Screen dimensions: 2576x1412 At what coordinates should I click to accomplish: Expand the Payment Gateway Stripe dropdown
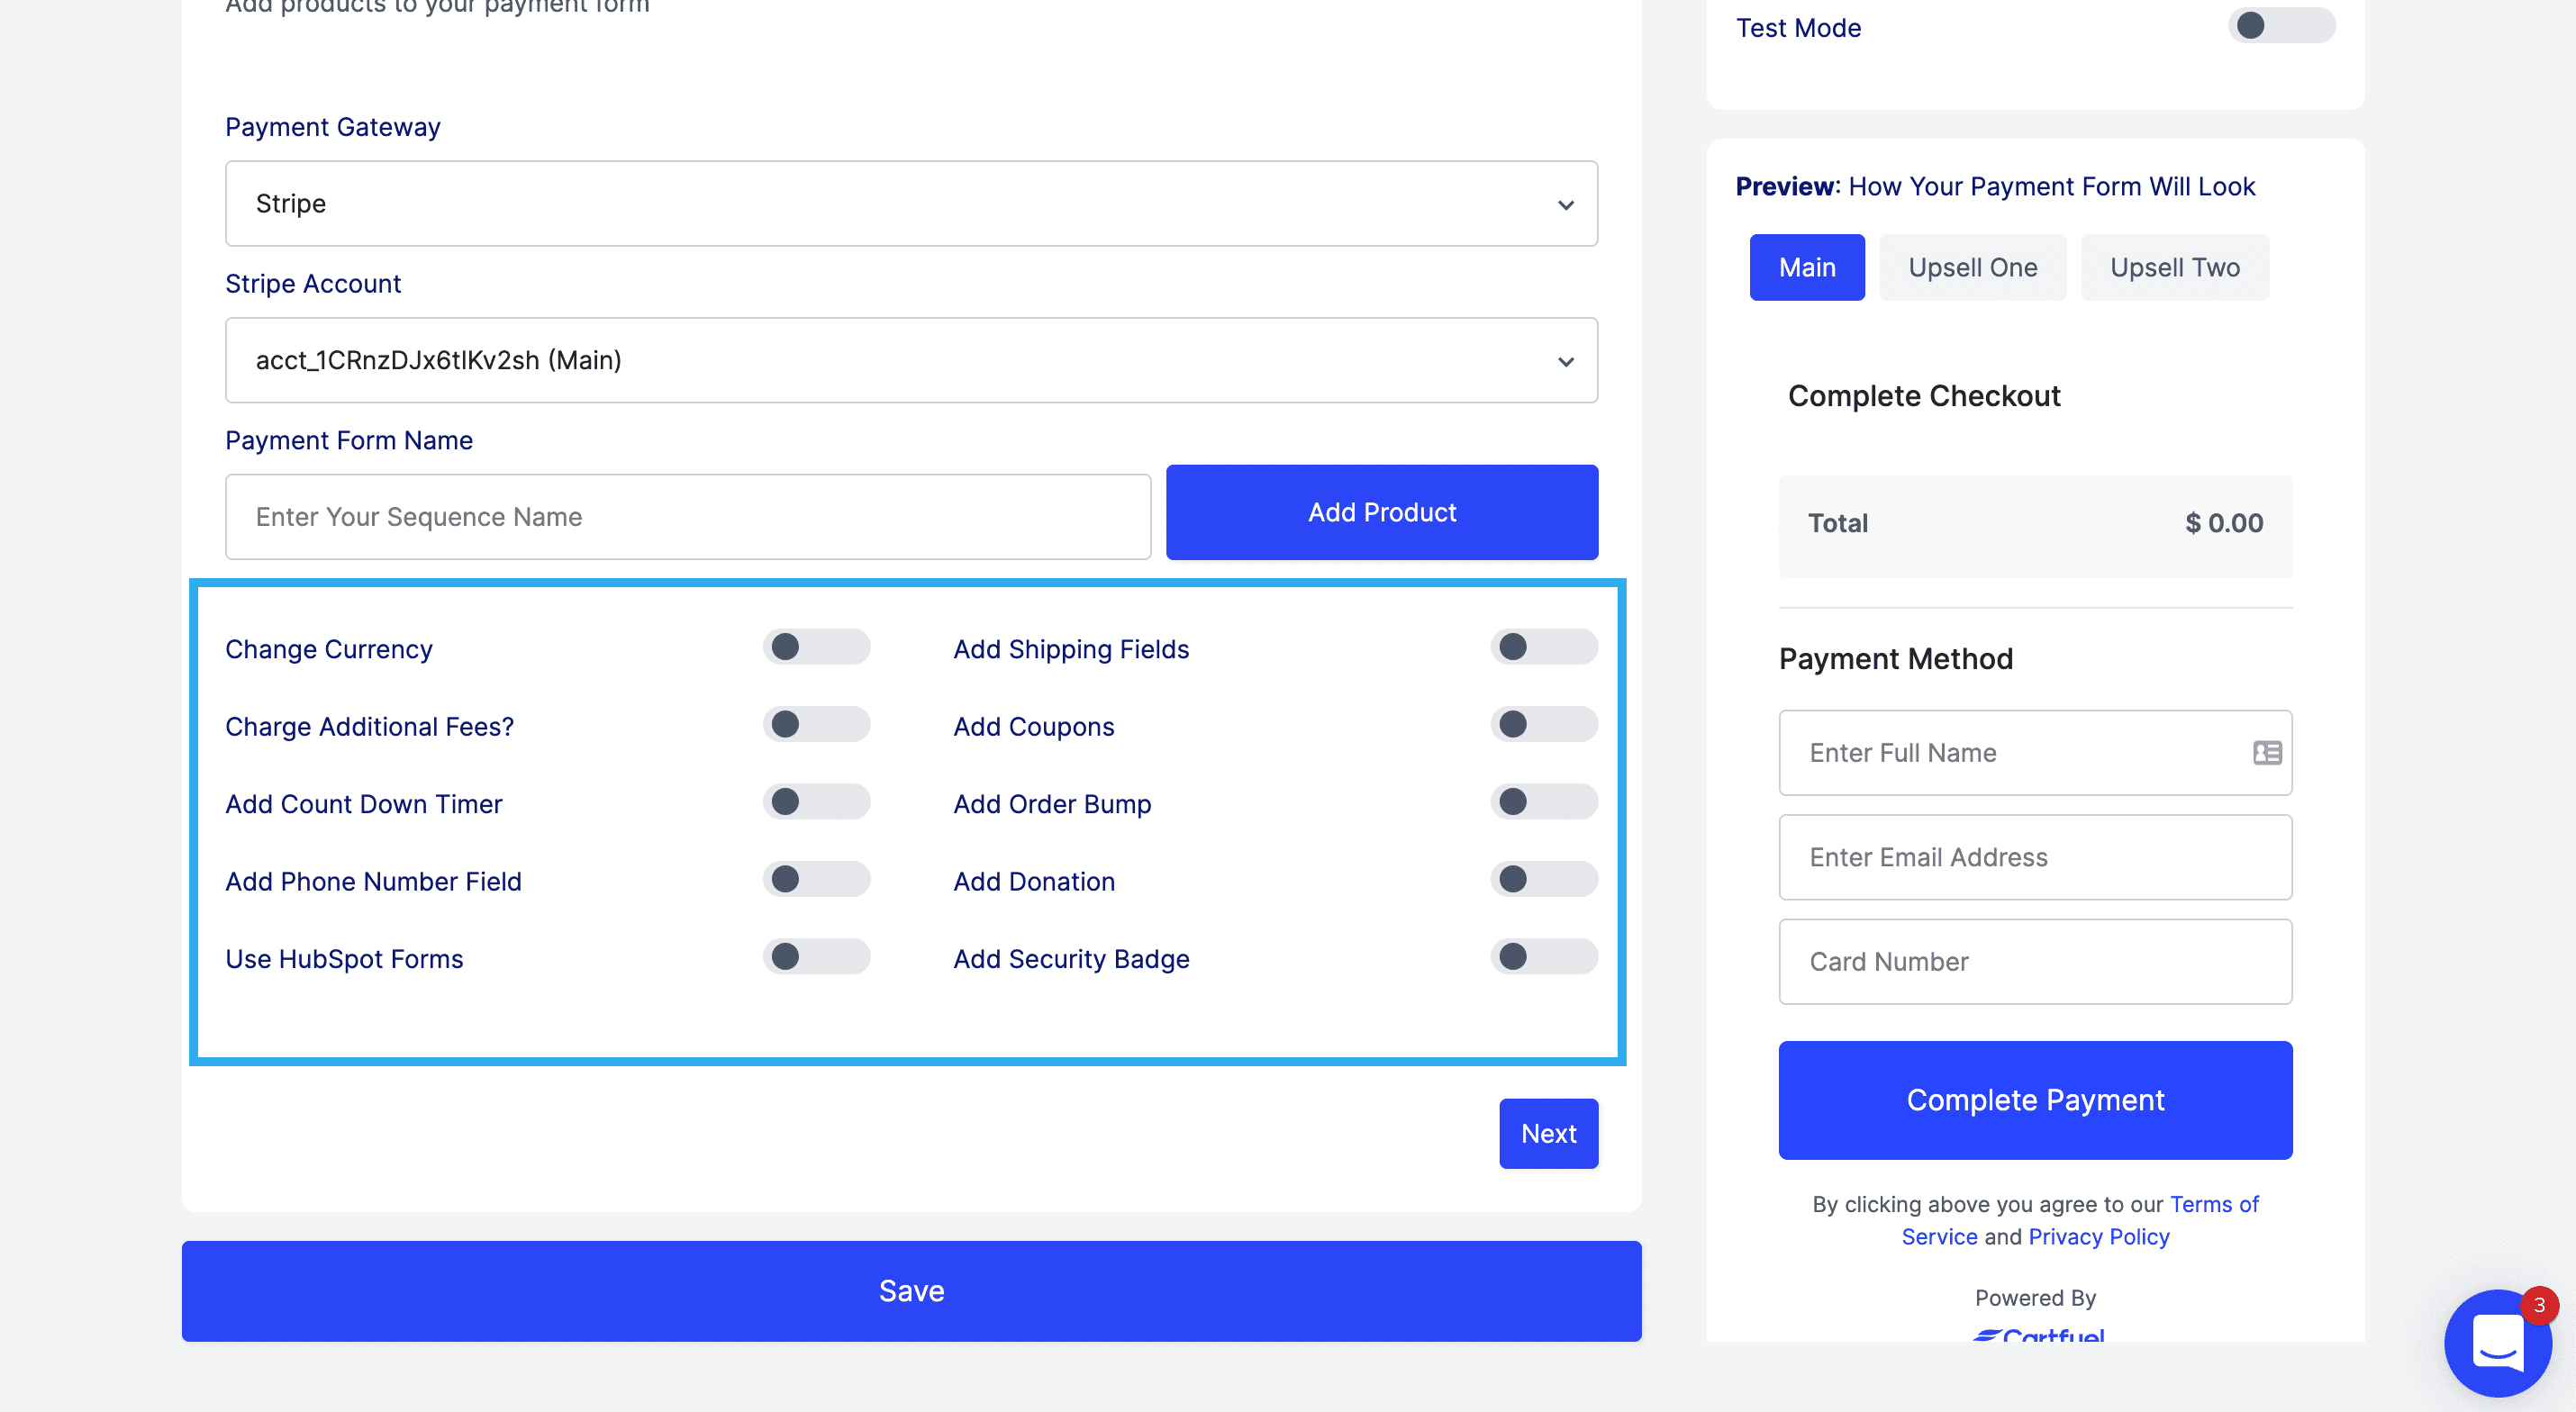click(x=911, y=204)
